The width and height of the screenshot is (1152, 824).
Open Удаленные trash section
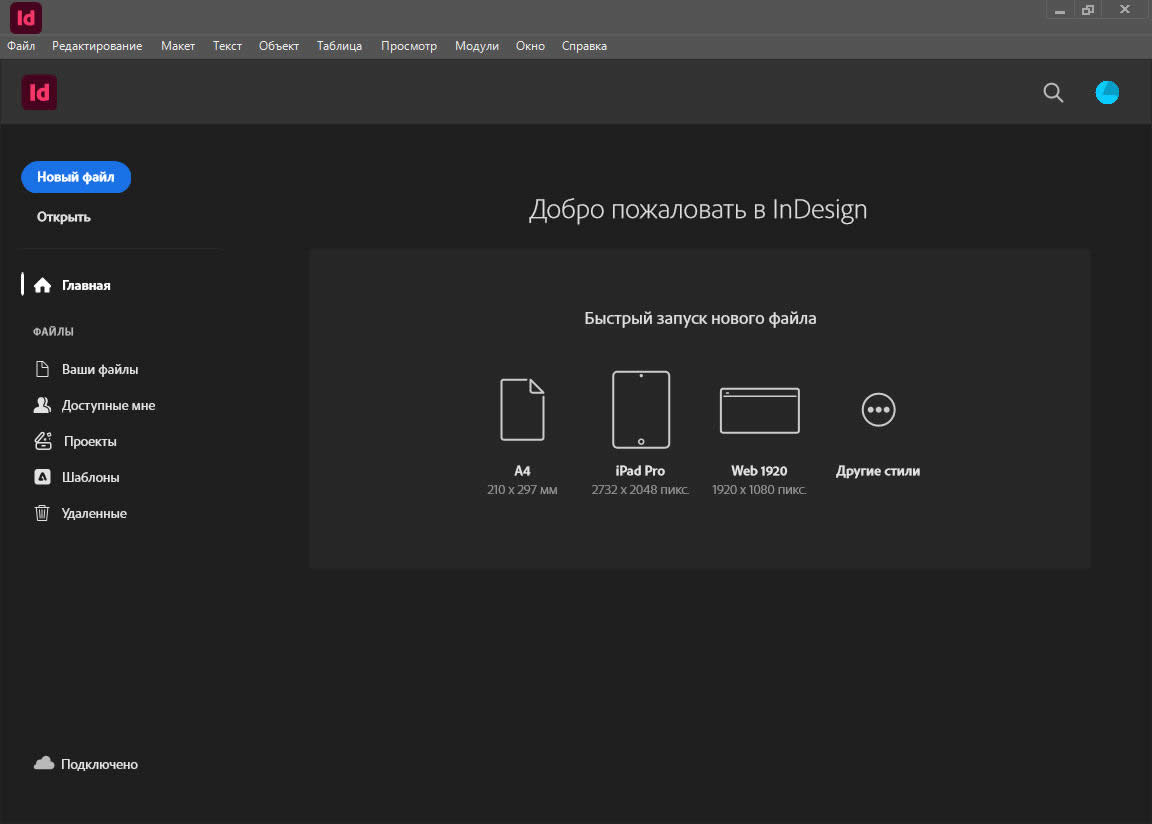[x=94, y=513]
